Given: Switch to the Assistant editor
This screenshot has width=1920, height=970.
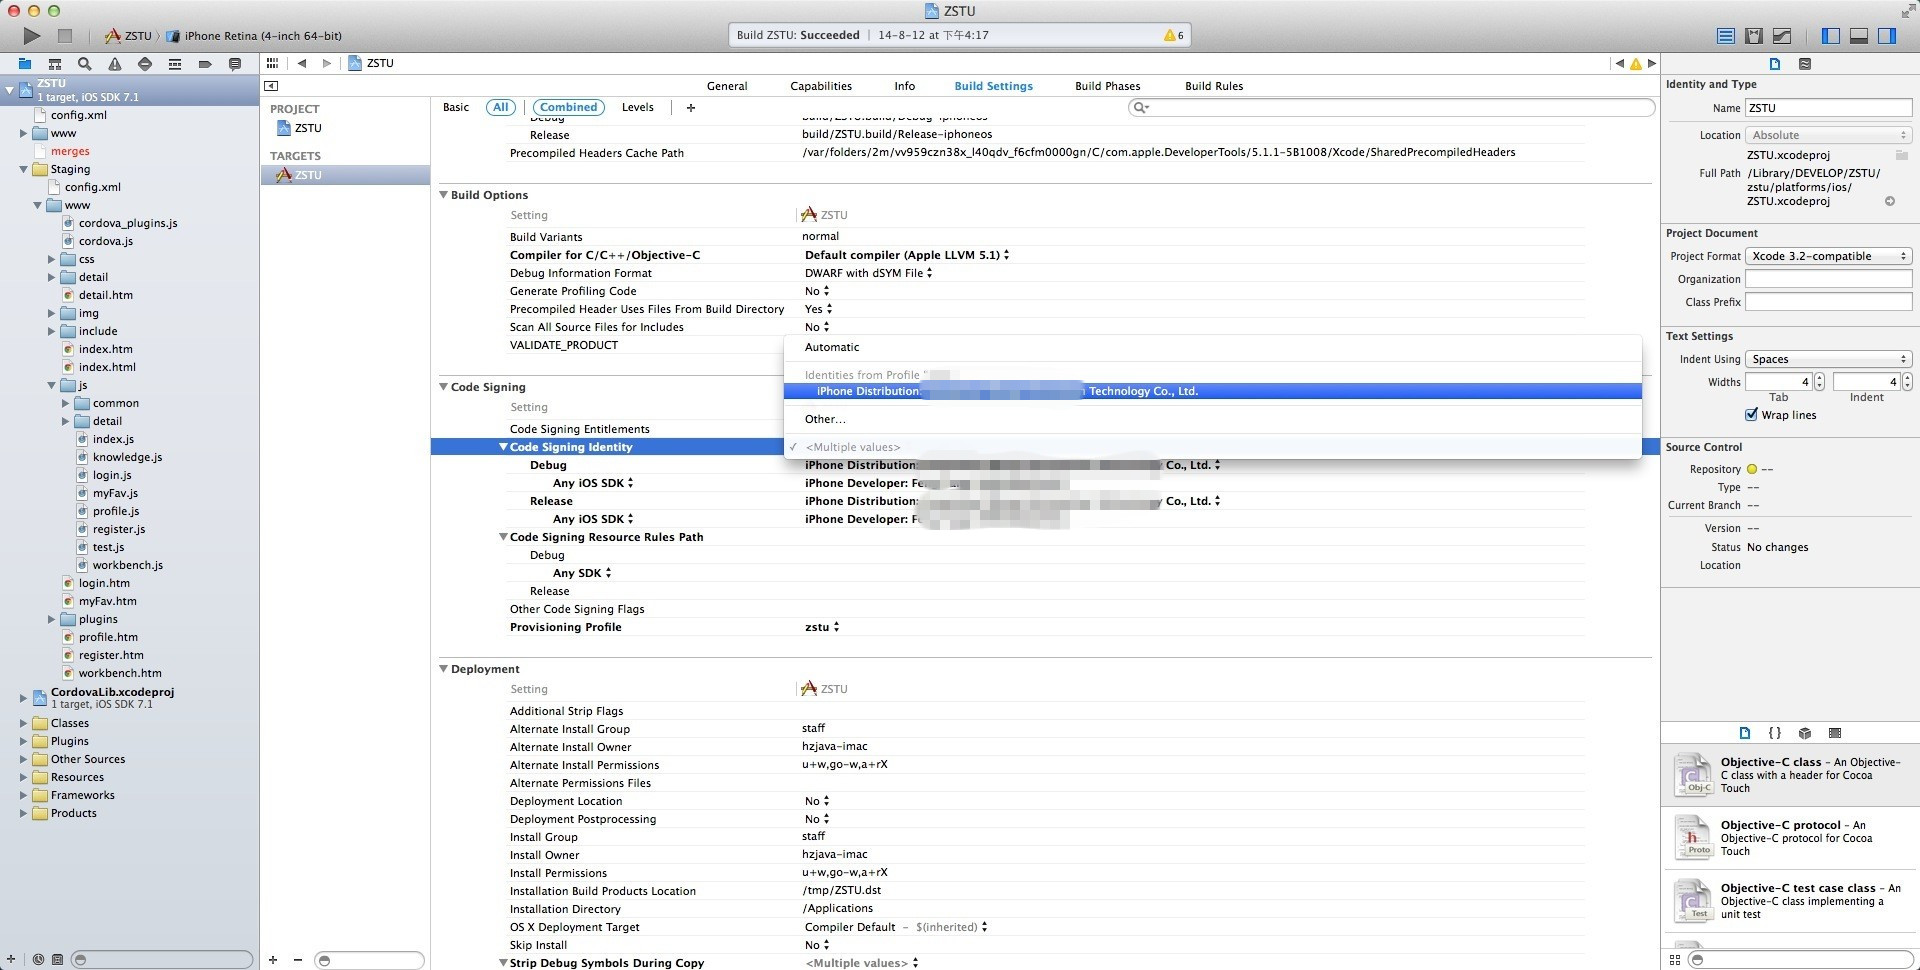Looking at the screenshot, I should (1754, 36).
